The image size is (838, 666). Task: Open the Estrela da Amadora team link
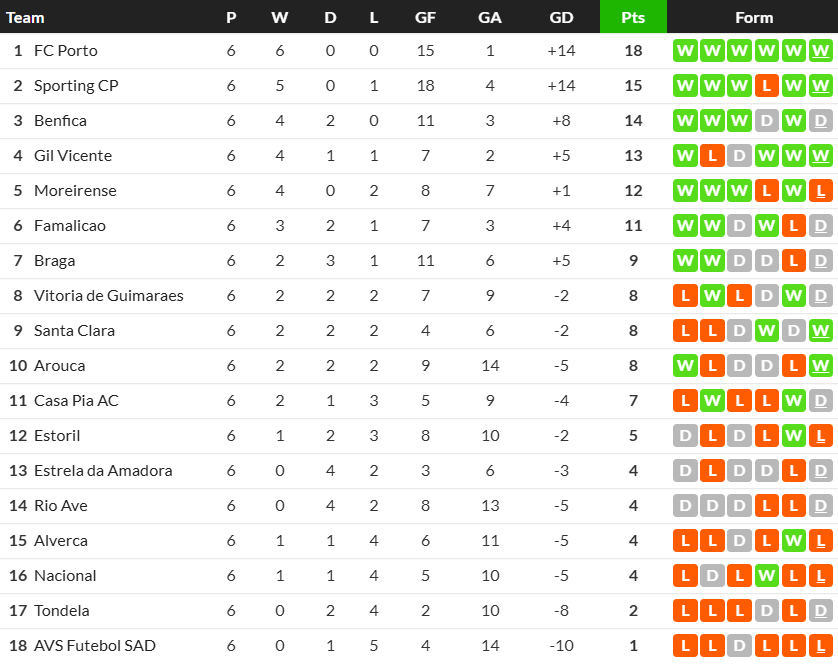(x=103, y=471)
